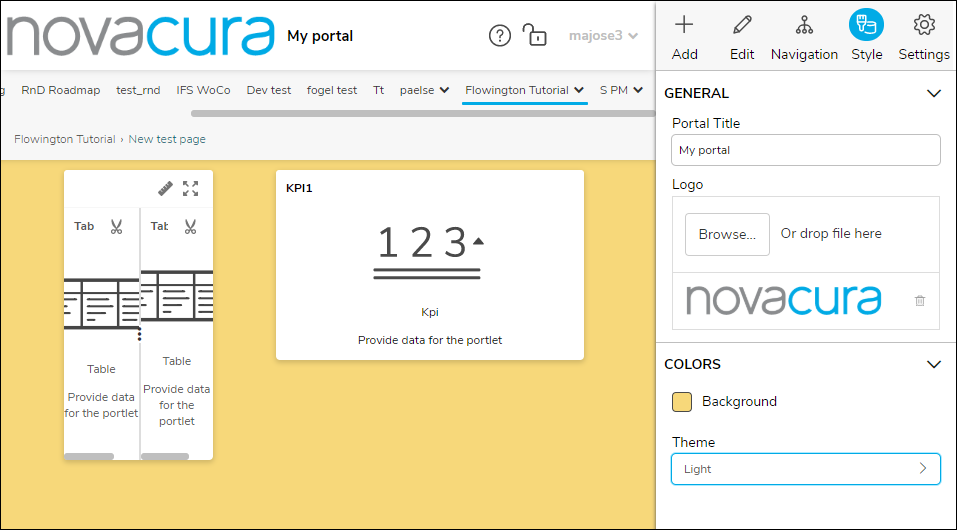Delete the uploaded logo with trash icon
Screen dimensions: 957x530
(920, 300)
